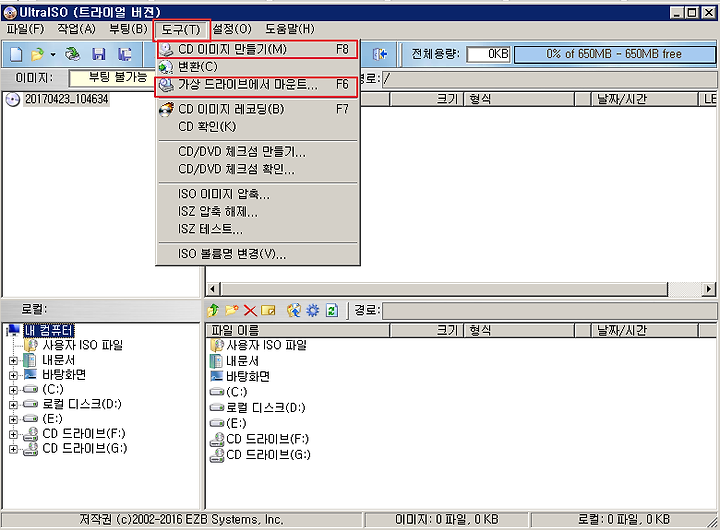The width and height of the screenshot is (720, 530).
Task: Expand the (C:) drive tree node
Action: pyautogui.click(x=13, y=390)
